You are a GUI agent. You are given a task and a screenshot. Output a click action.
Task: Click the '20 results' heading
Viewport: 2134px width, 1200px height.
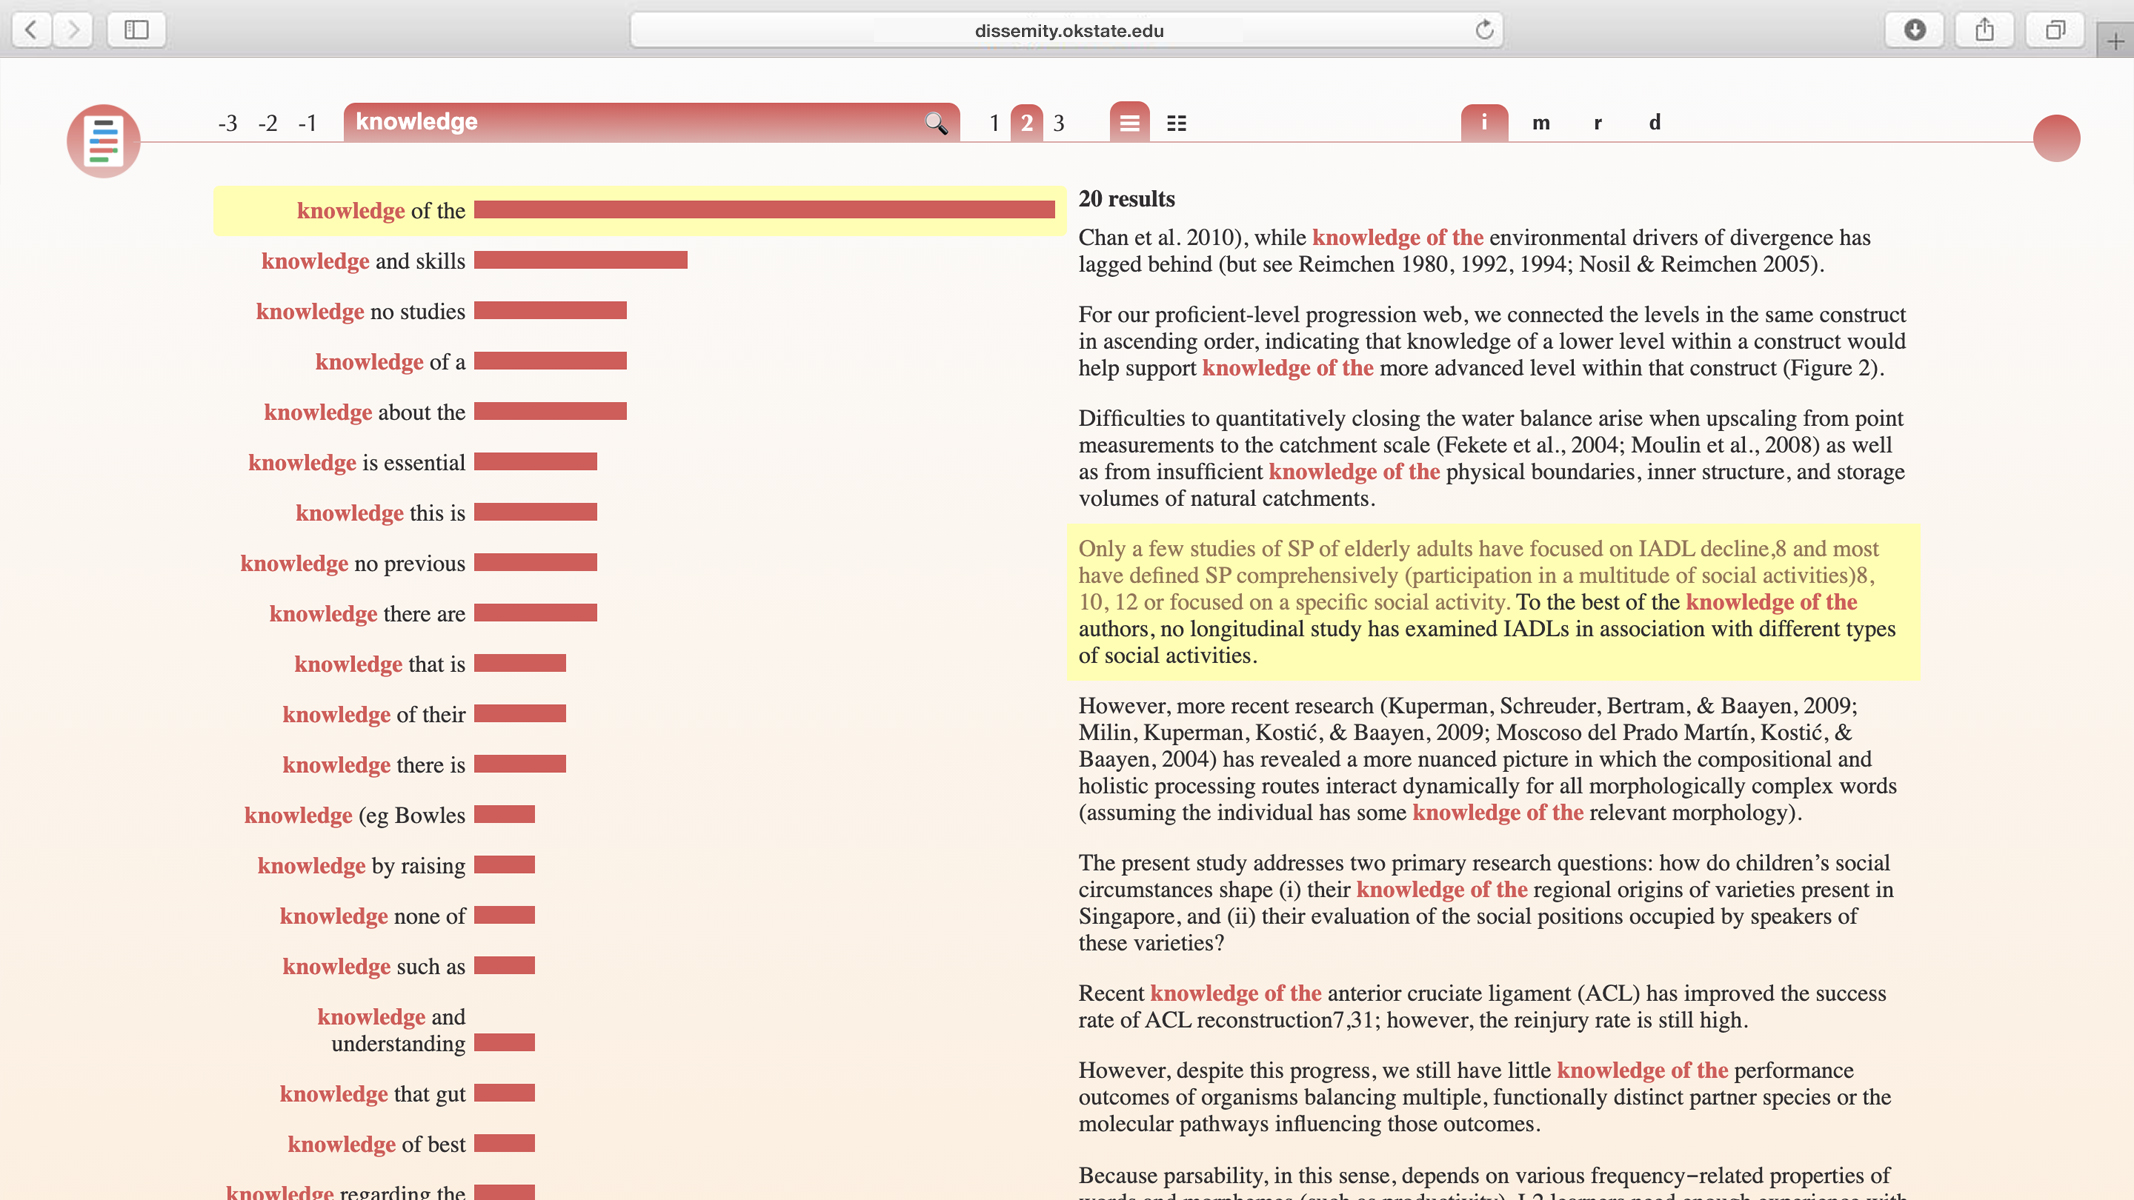pyautogui.click(x=1127, y=199)
